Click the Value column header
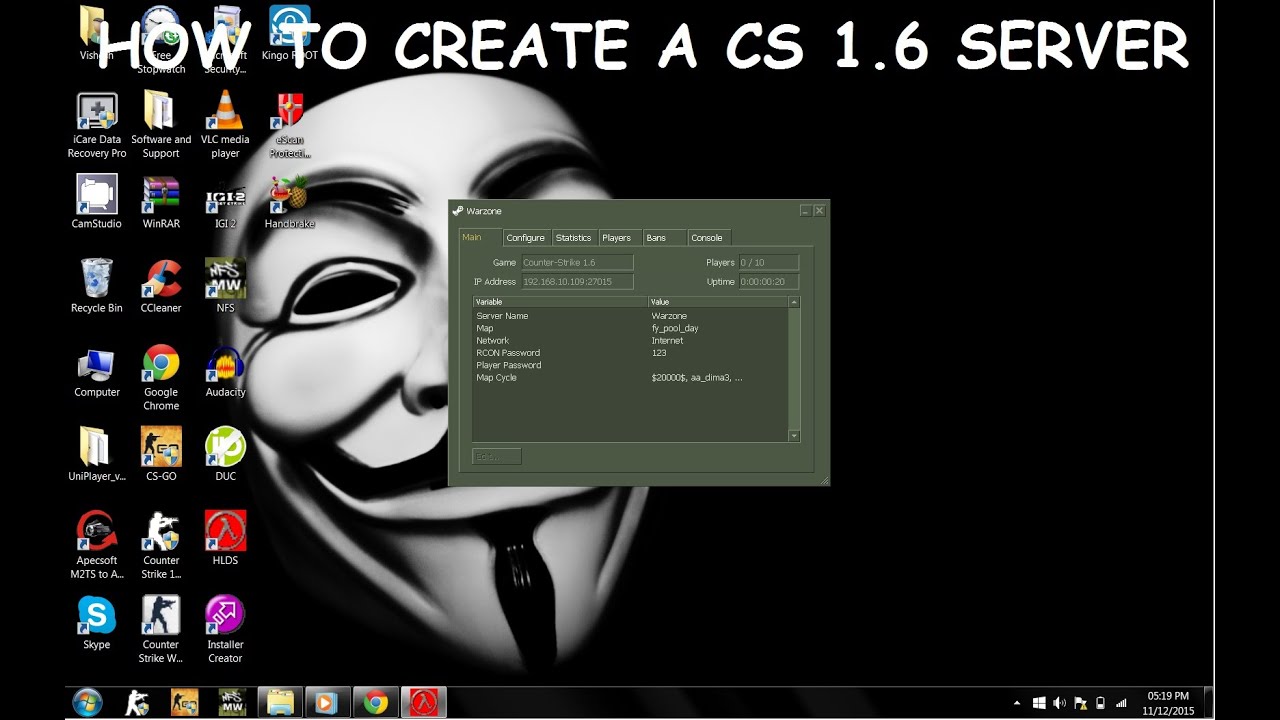This screenshot has height=720, width=1280. tap(718, 301)
